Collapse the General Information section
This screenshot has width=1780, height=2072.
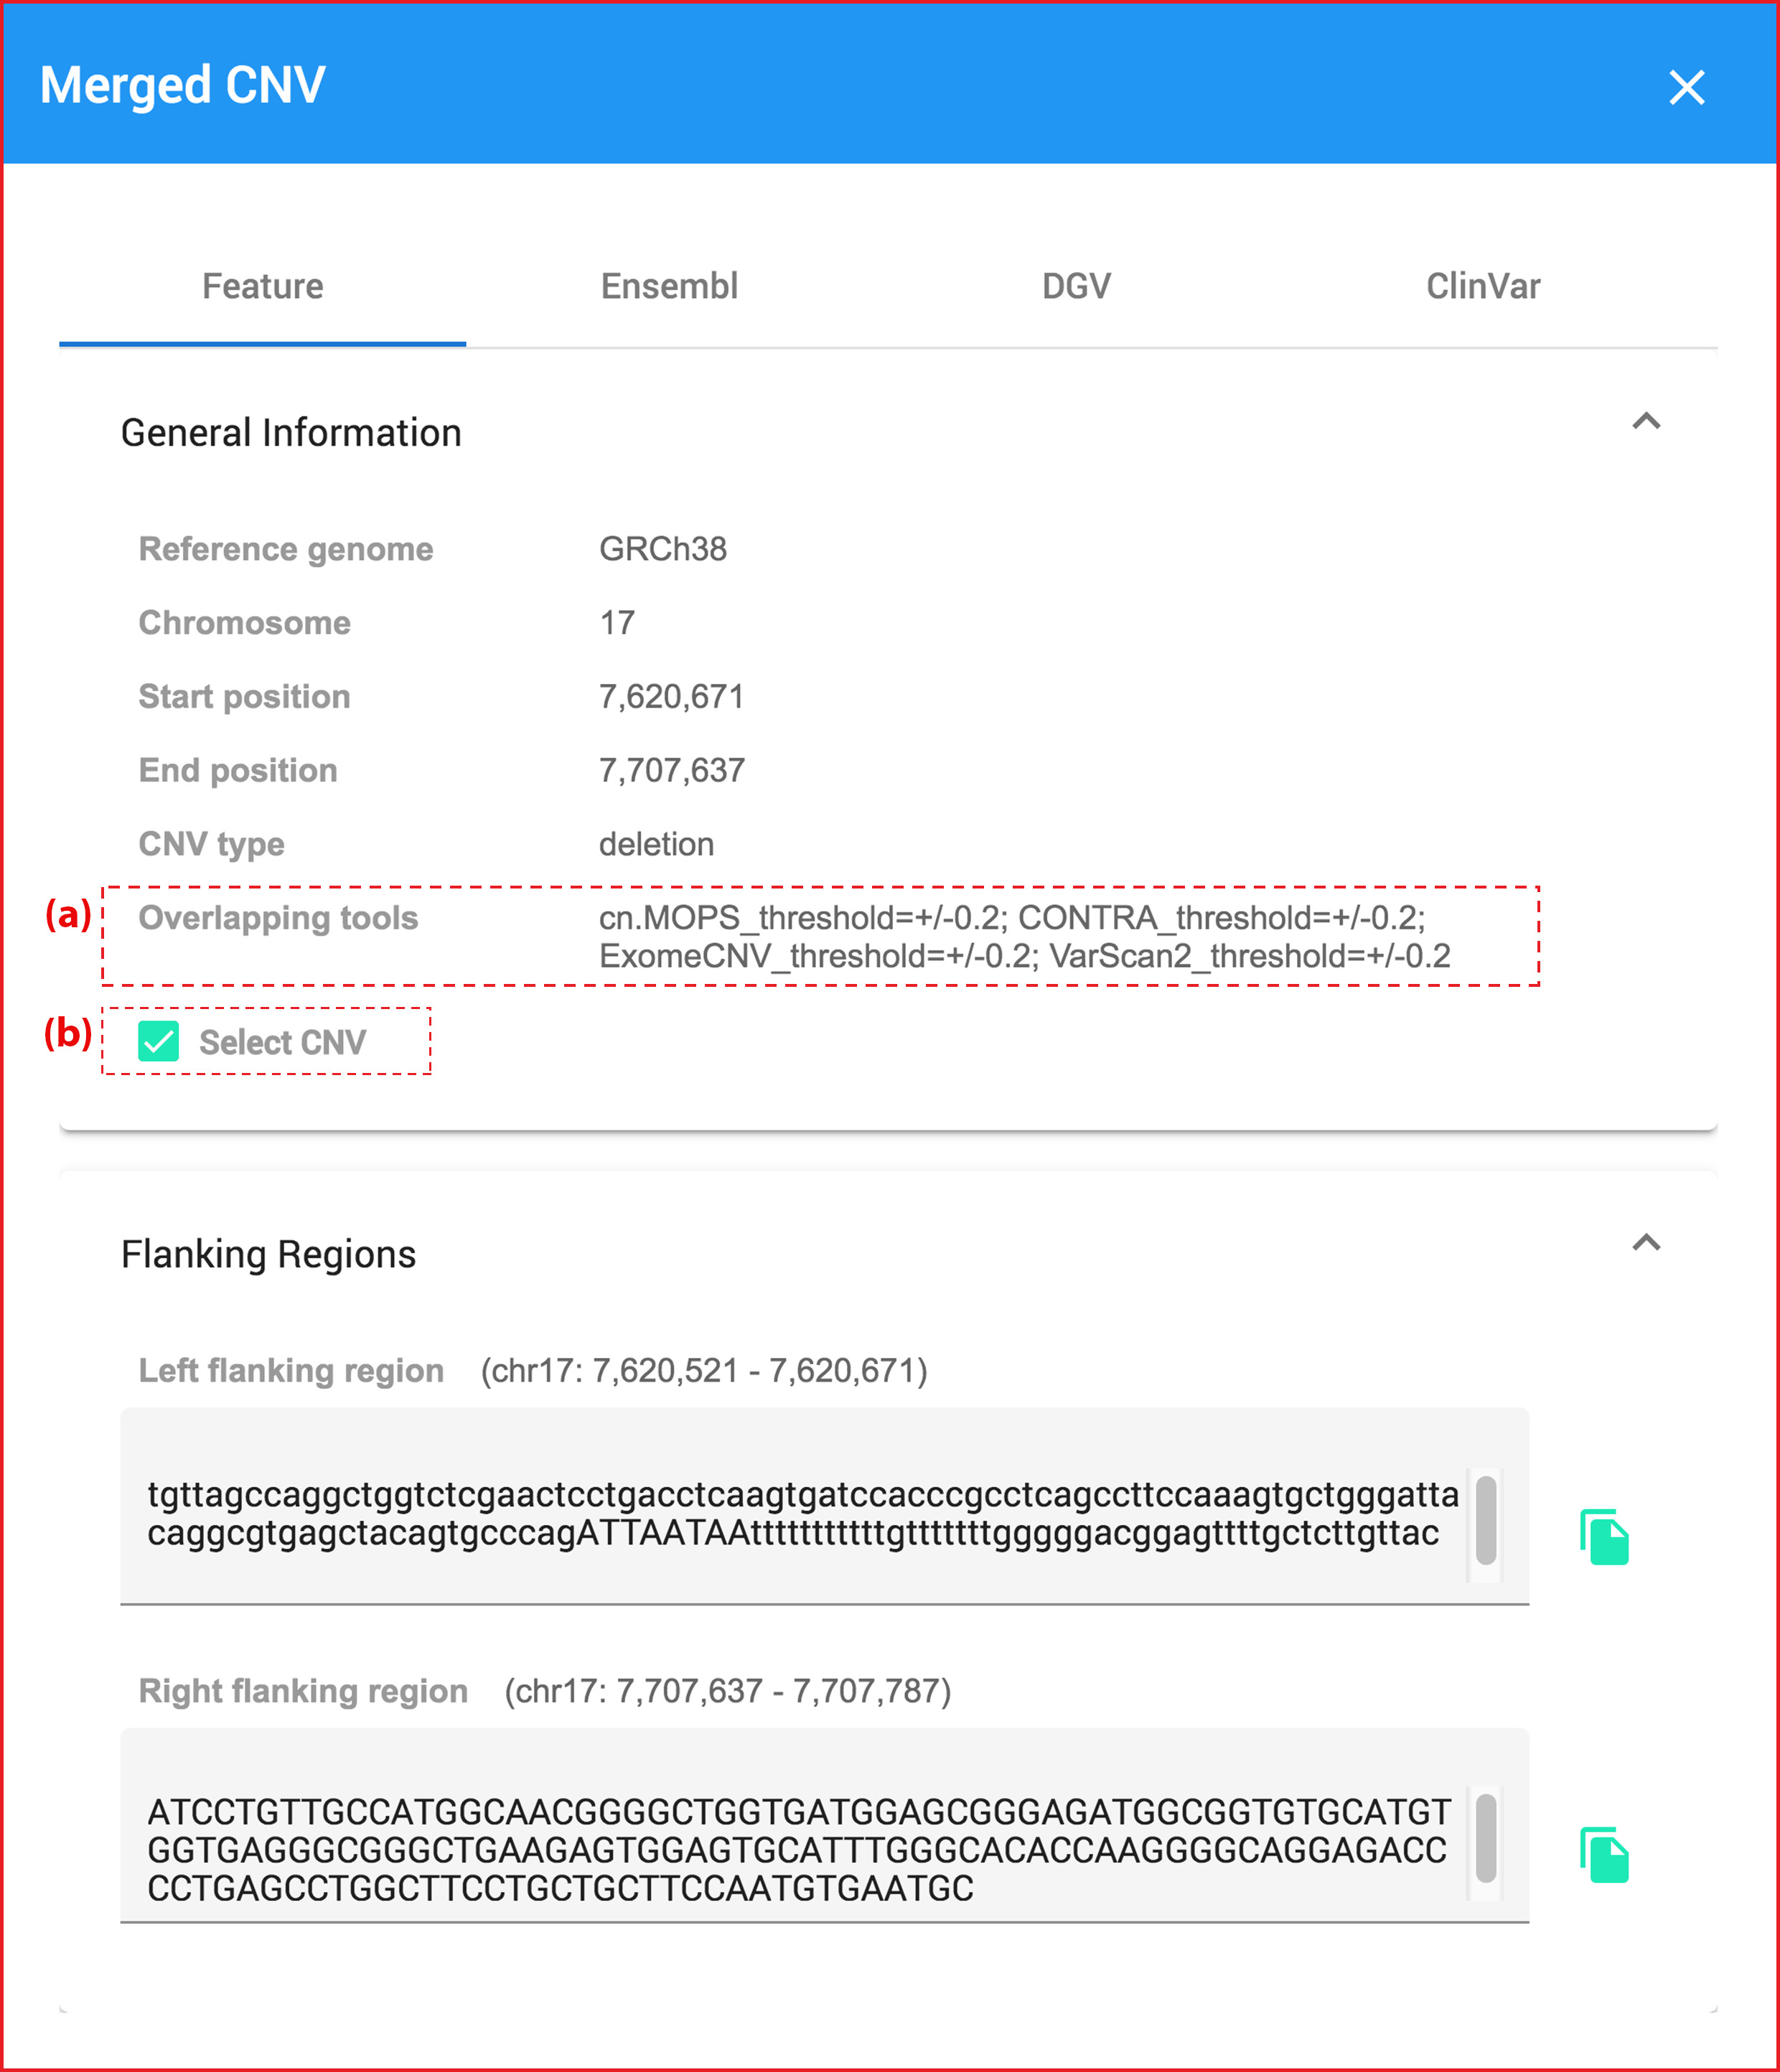point(1646,421)
